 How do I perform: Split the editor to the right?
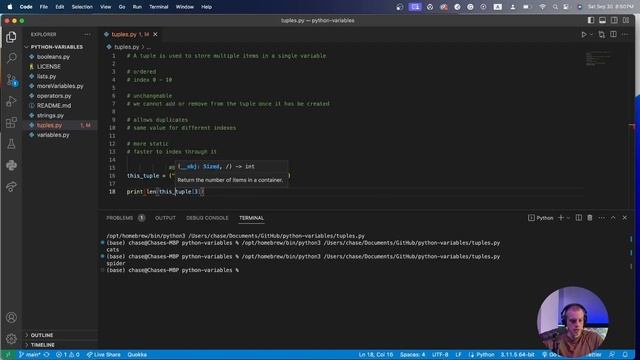click(x=613, y=35)
